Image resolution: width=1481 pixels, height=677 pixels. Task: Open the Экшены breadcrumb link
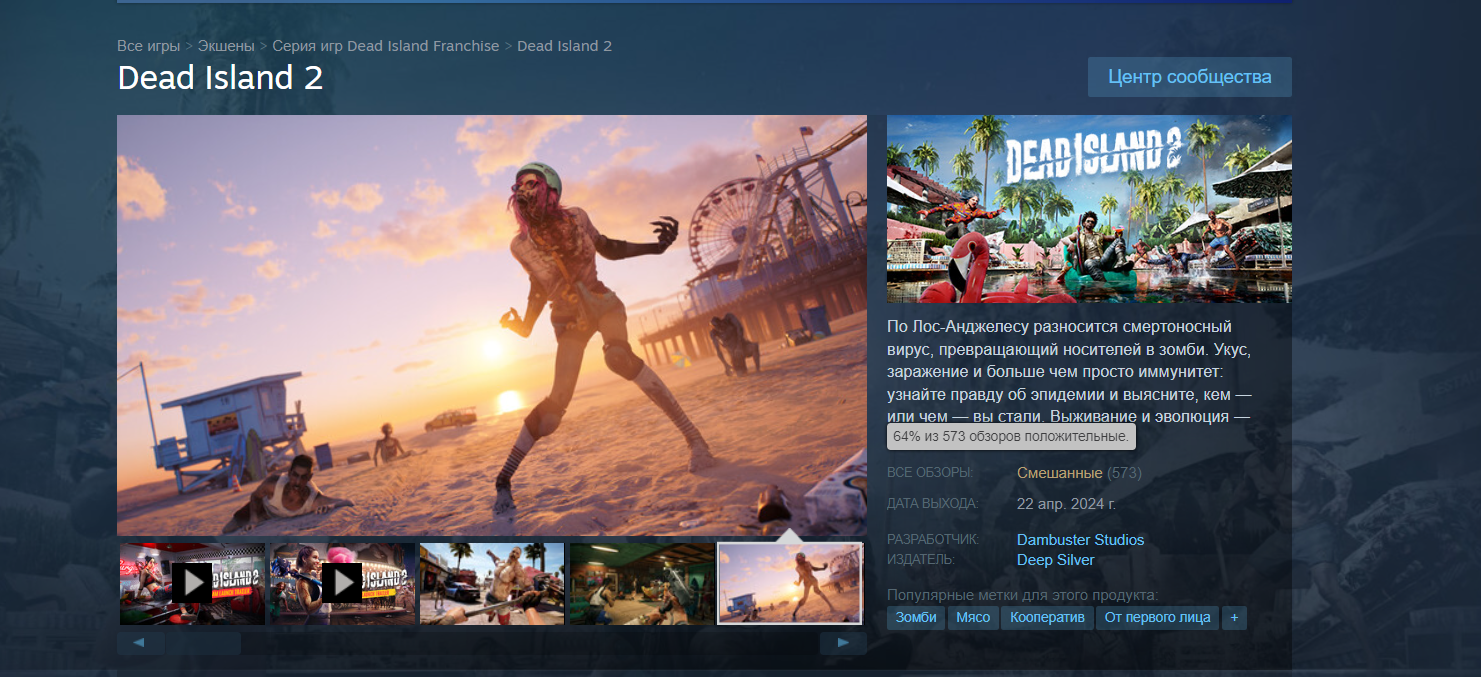226,46
